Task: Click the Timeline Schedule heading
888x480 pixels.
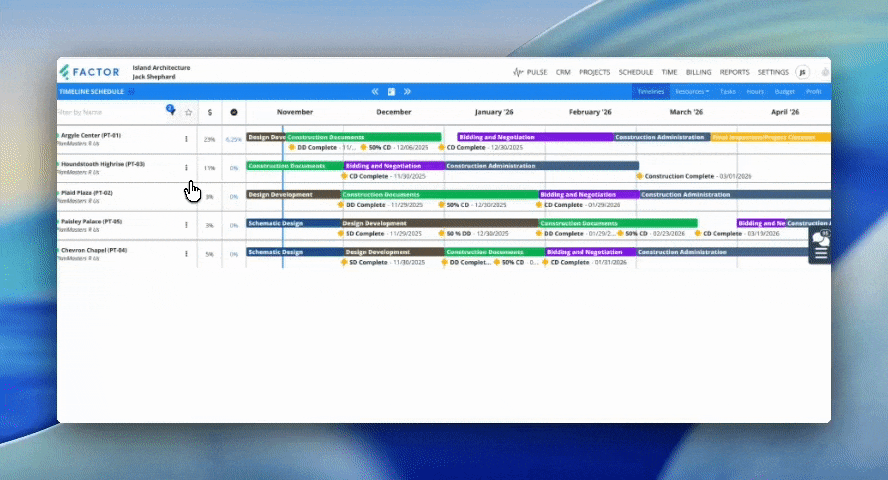Action: [x=91, y=91]
